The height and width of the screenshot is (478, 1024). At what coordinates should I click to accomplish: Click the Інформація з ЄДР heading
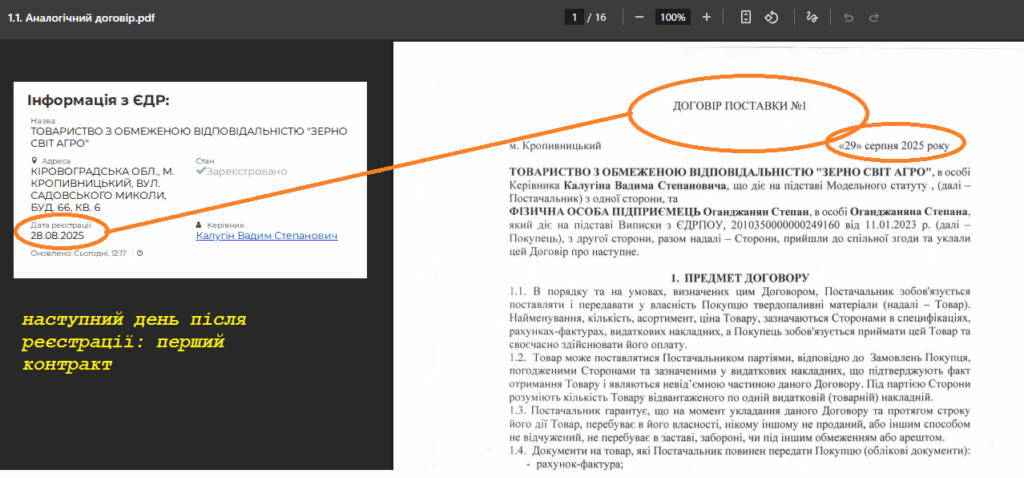pyautogui.click(x=98, y=101)
